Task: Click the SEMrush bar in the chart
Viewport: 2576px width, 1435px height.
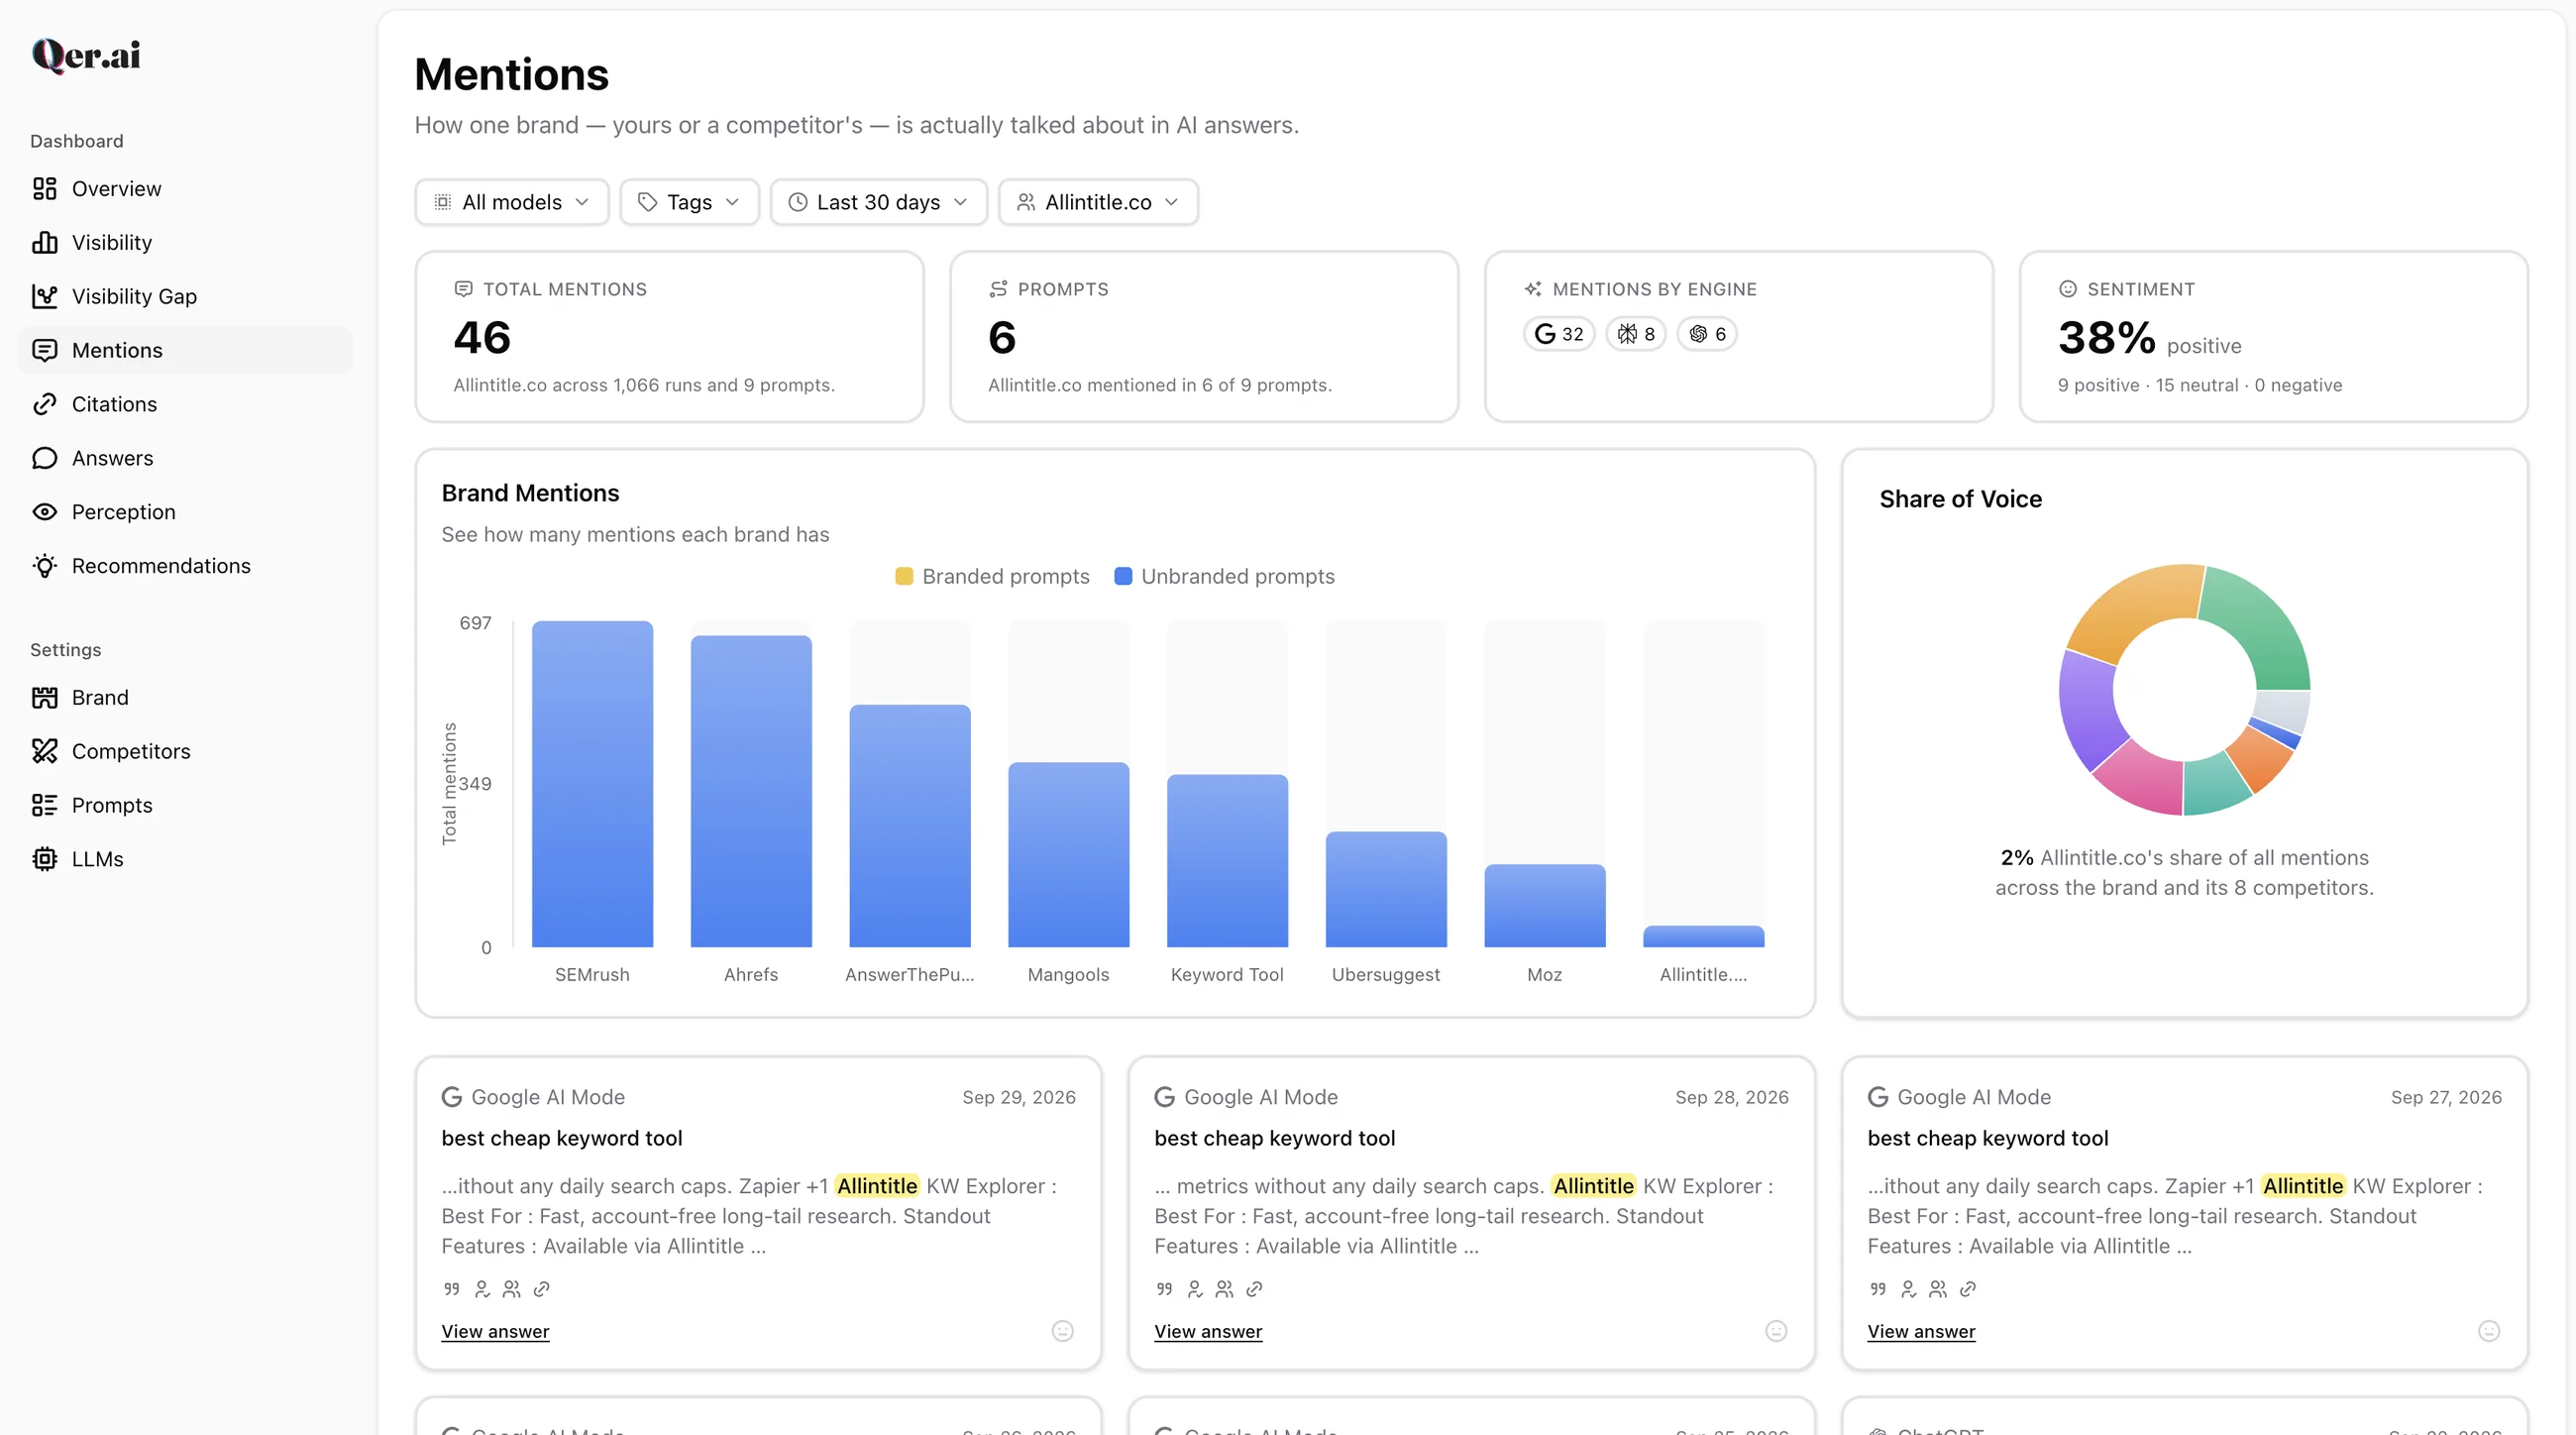Action: [x=592, y=785]
